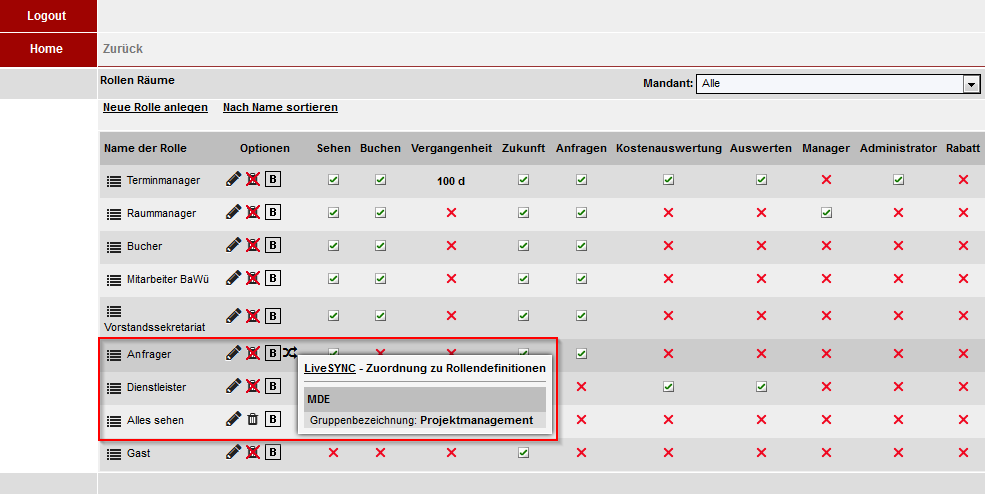Click the list icon beside Terminmanager
This screenshot has width=985, height=494.
[x=114, y=181]
